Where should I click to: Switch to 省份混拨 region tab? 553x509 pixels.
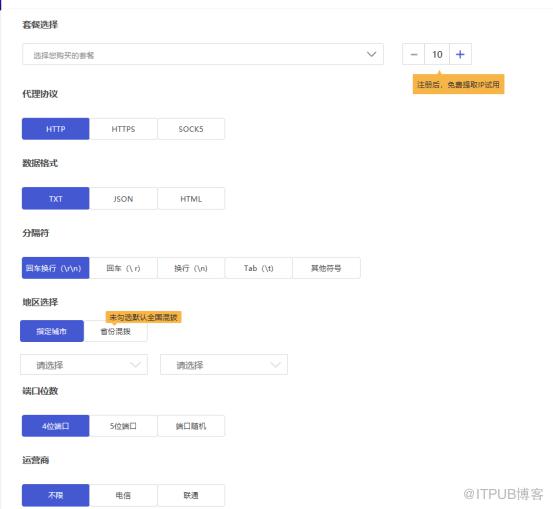click(116, 331)
